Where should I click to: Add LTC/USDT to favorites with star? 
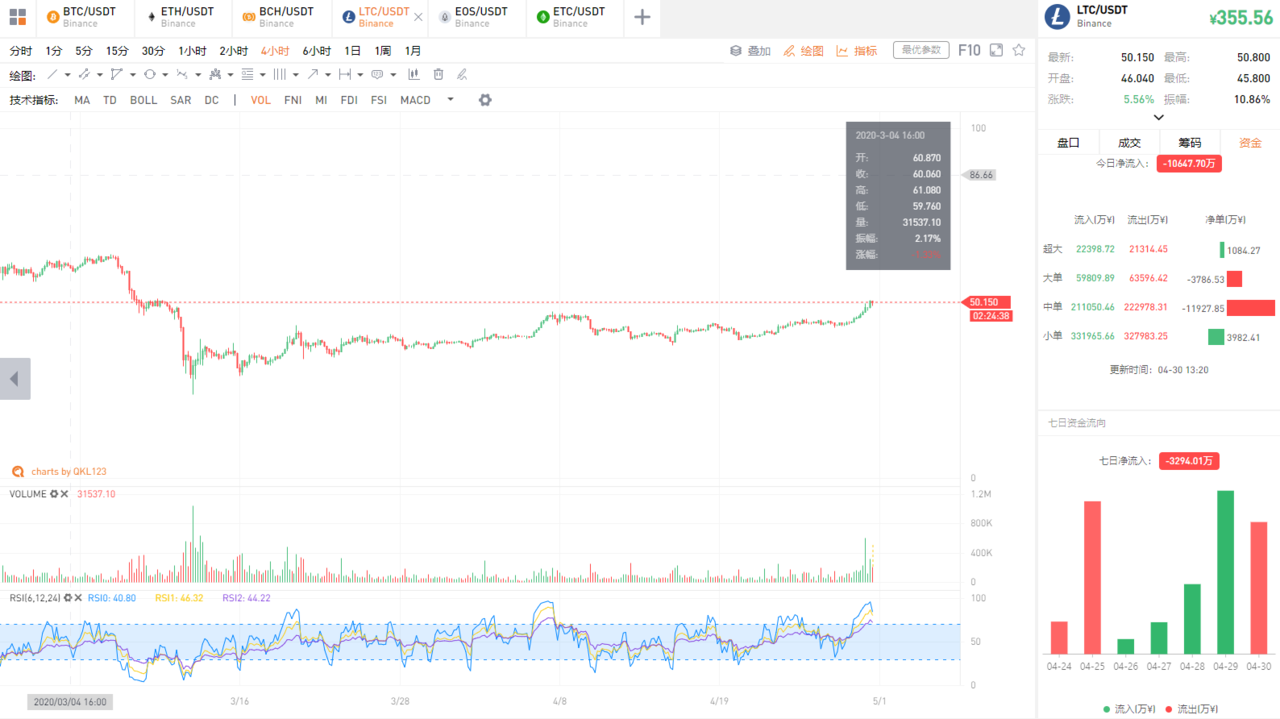tap(1019, 50)
